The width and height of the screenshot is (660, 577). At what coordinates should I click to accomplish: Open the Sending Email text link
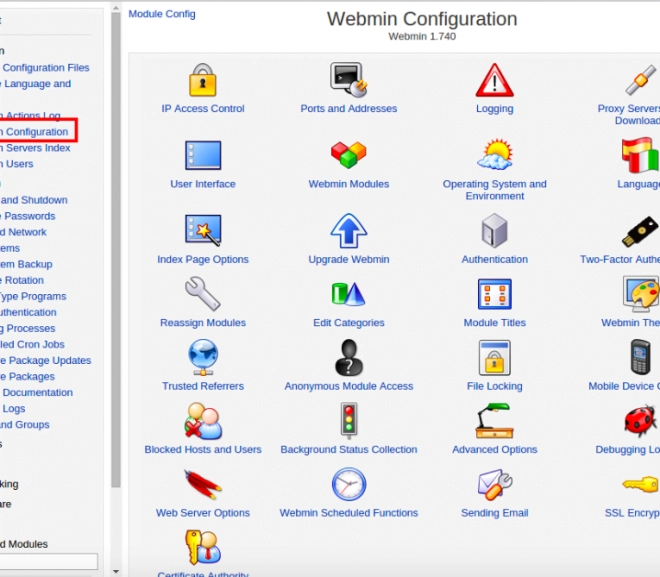[x=495, y=513]
